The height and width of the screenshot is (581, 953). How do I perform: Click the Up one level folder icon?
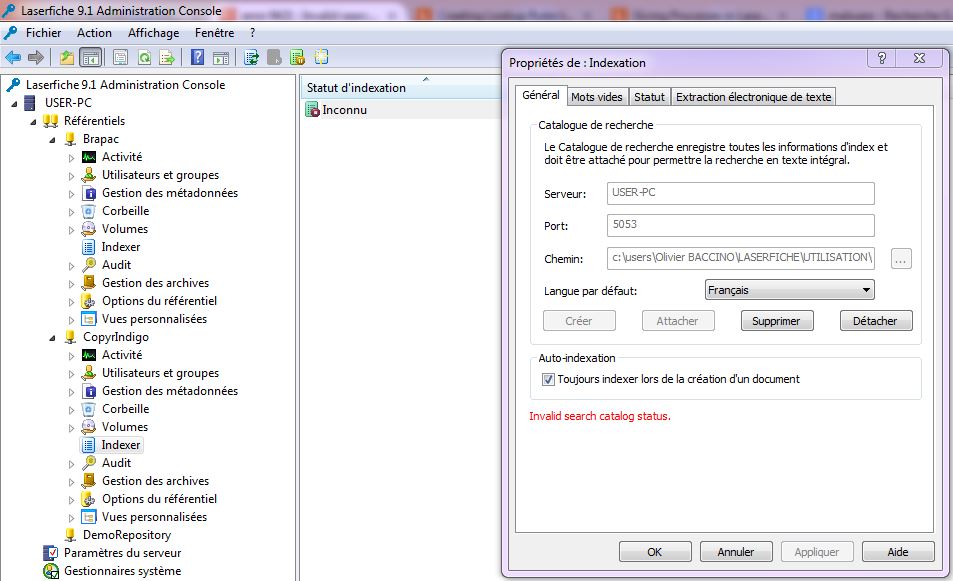[x=66, y=58]
